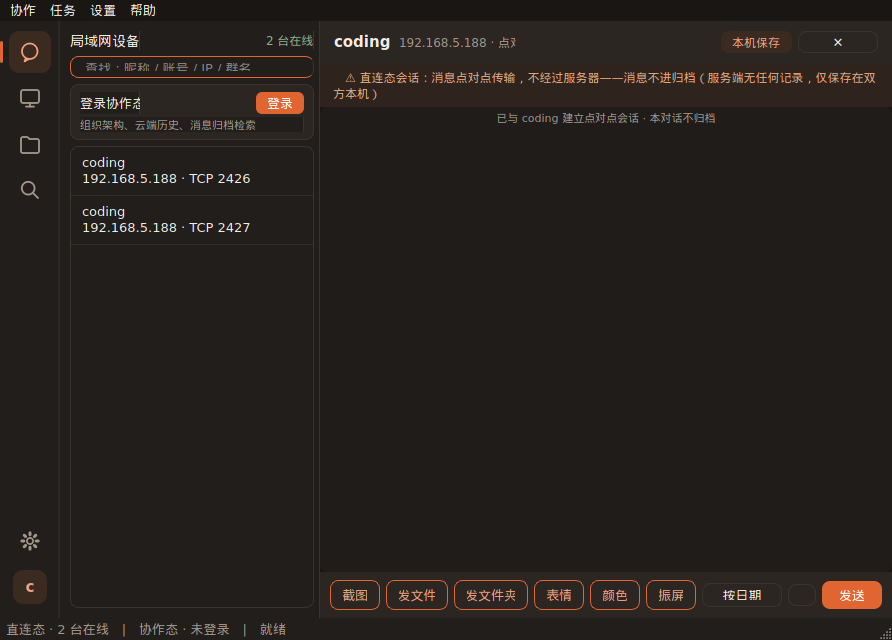The height and width of the screenshot is (640, 892).
Task: Click the sun-shaped gear icon in the sidebar
Action: [x=30, y=540]
